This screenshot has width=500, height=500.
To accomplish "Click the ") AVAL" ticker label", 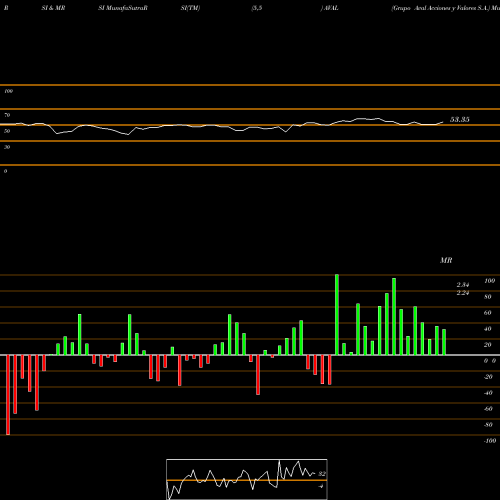I will tap(330, 8).
